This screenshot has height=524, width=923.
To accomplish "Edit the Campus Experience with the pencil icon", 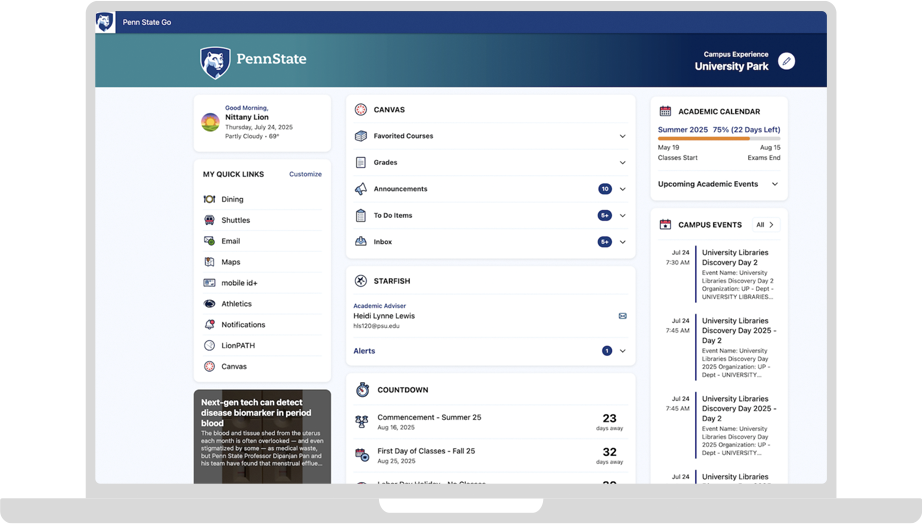I will 786,61.
